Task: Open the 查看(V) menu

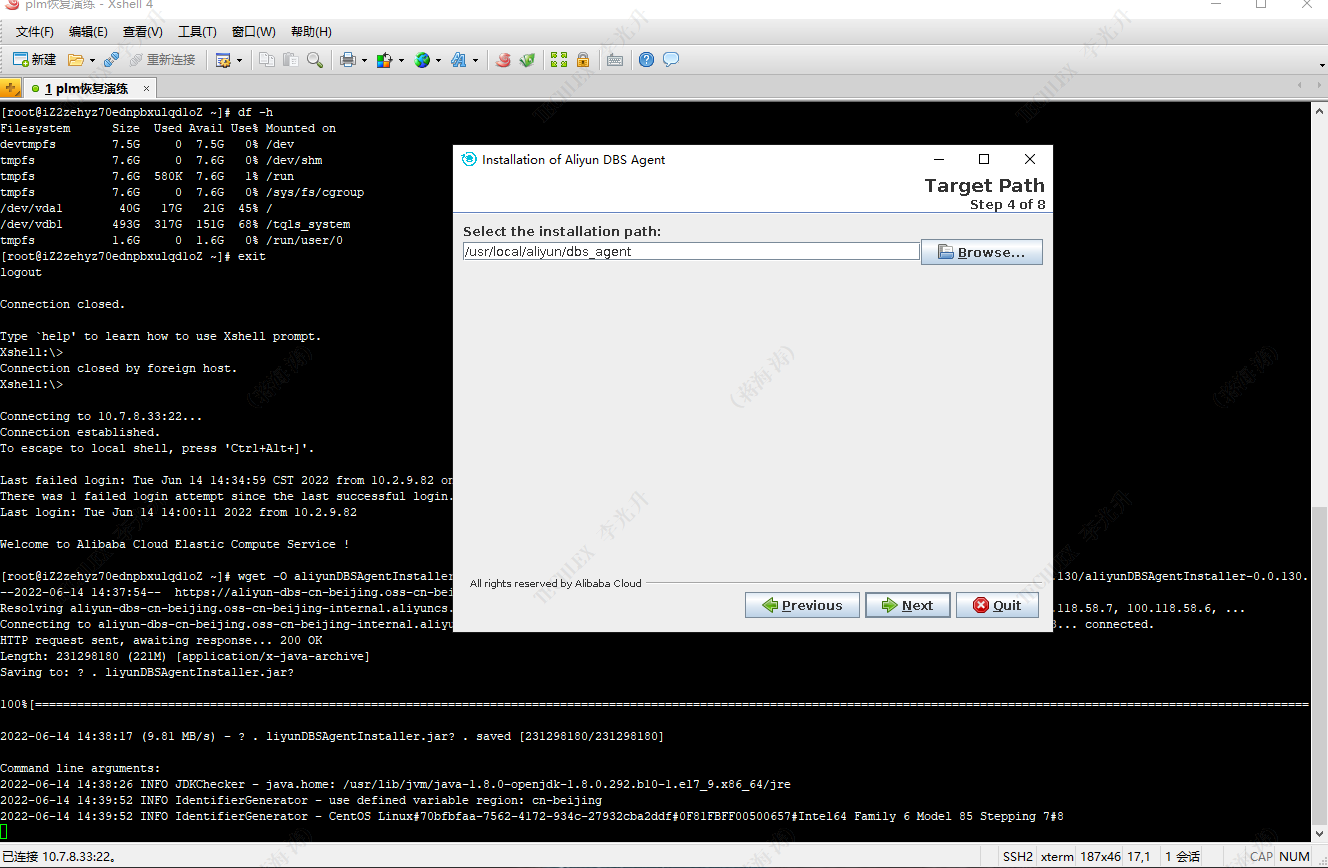Action: pos(142,32)
